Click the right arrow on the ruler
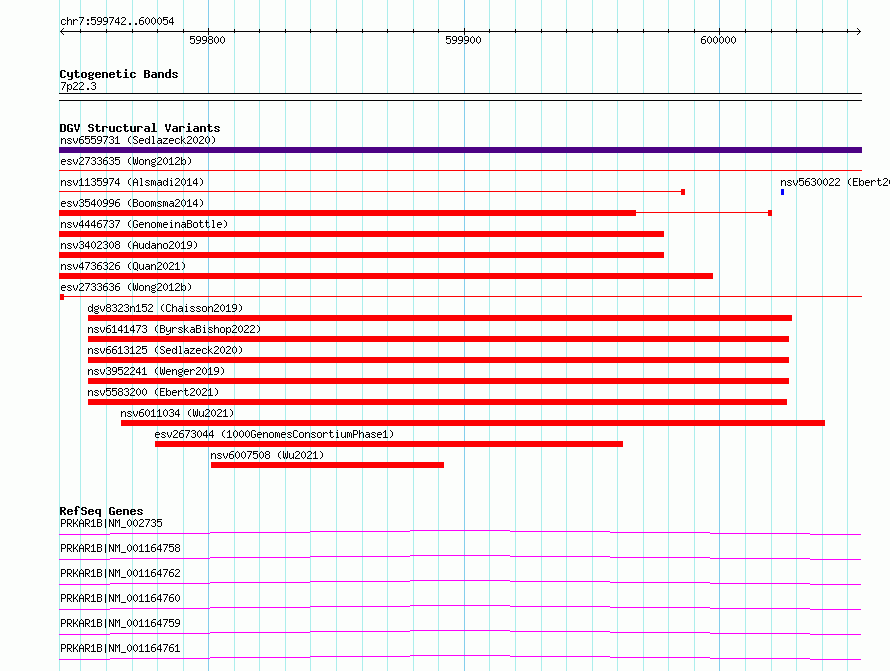 coord(859,32)
